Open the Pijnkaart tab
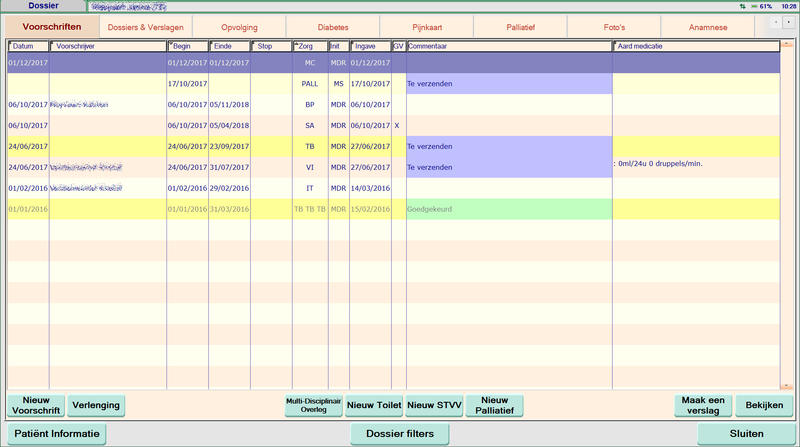800x447 pixels. 427,27
